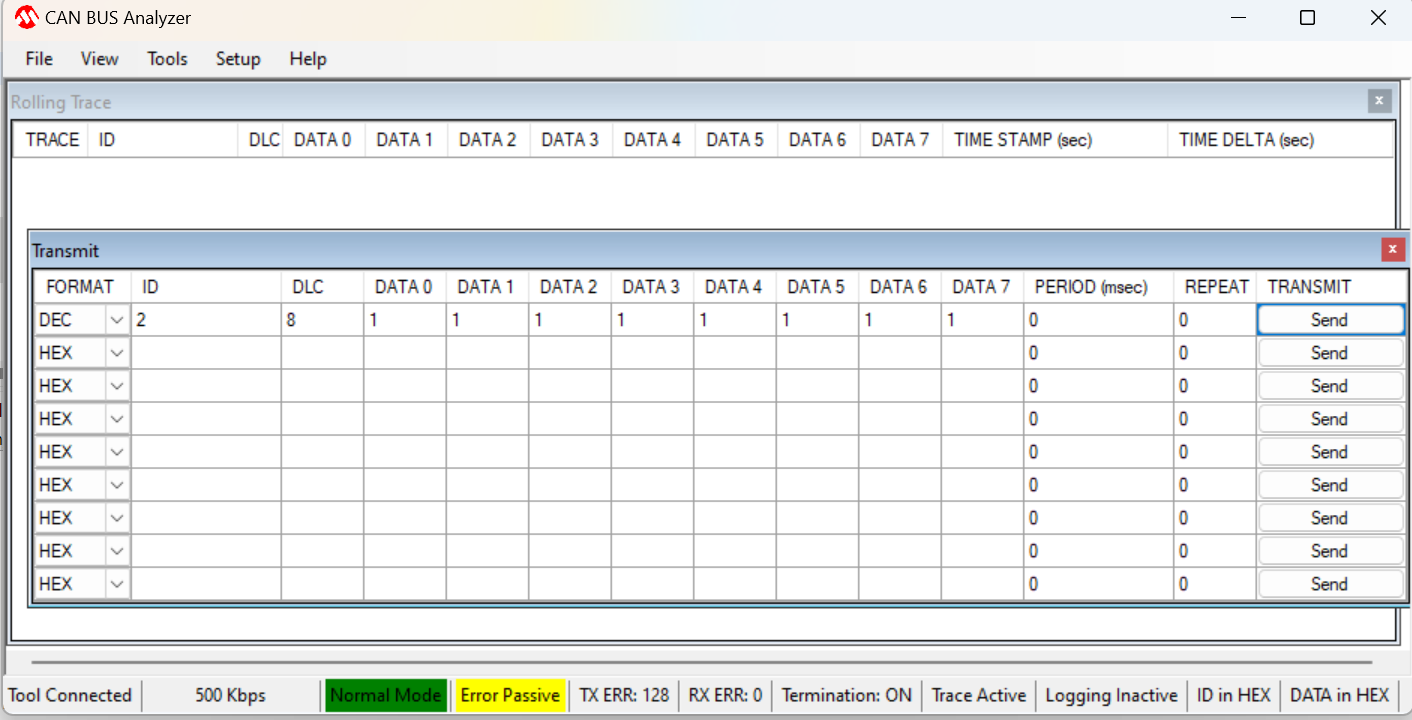The width and height of the screenshot is (1412, 720).
Task: Click the ID column header in Rolling Trace
Action: pos(163,140)
